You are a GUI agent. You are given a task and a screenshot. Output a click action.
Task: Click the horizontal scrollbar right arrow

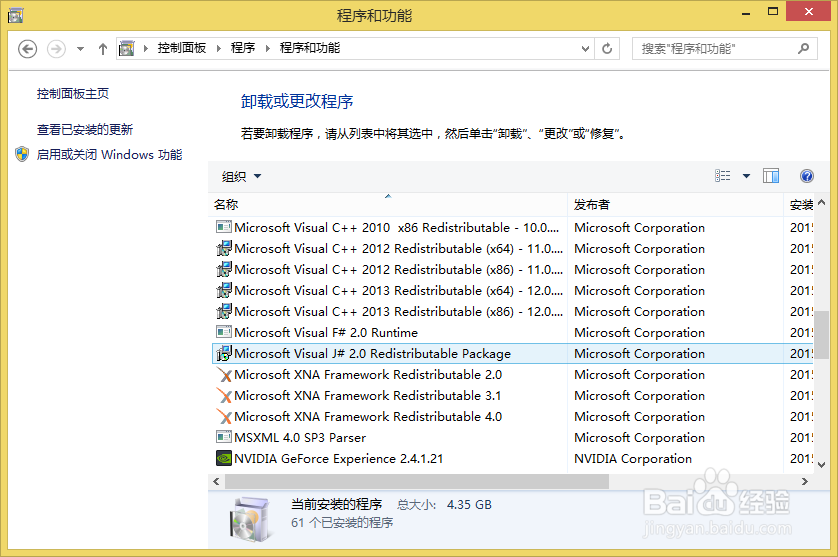805,482
